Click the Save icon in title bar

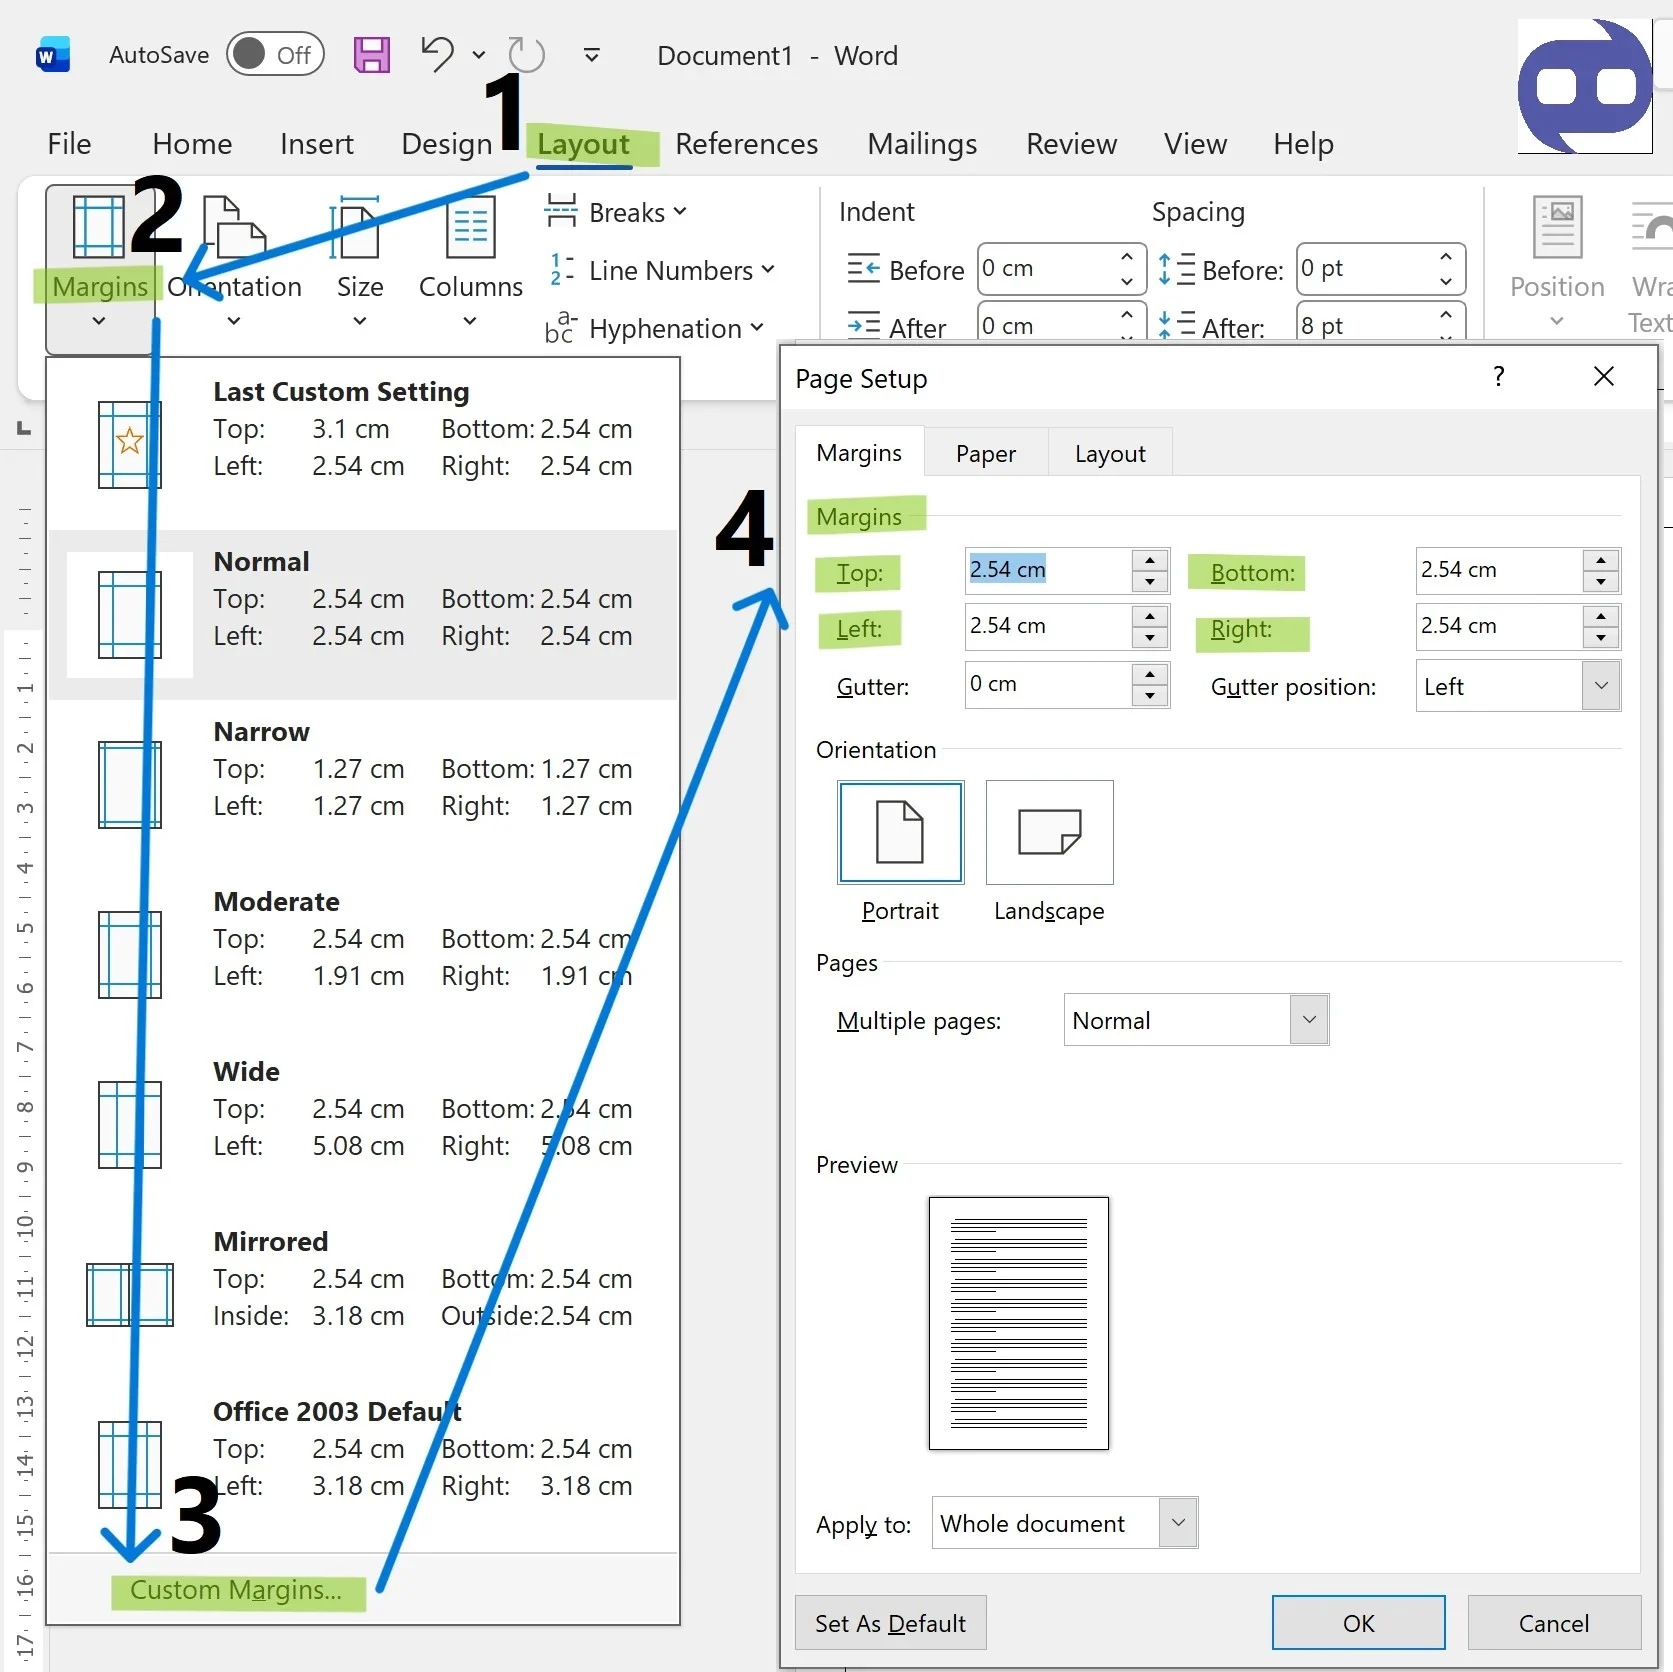371,55
